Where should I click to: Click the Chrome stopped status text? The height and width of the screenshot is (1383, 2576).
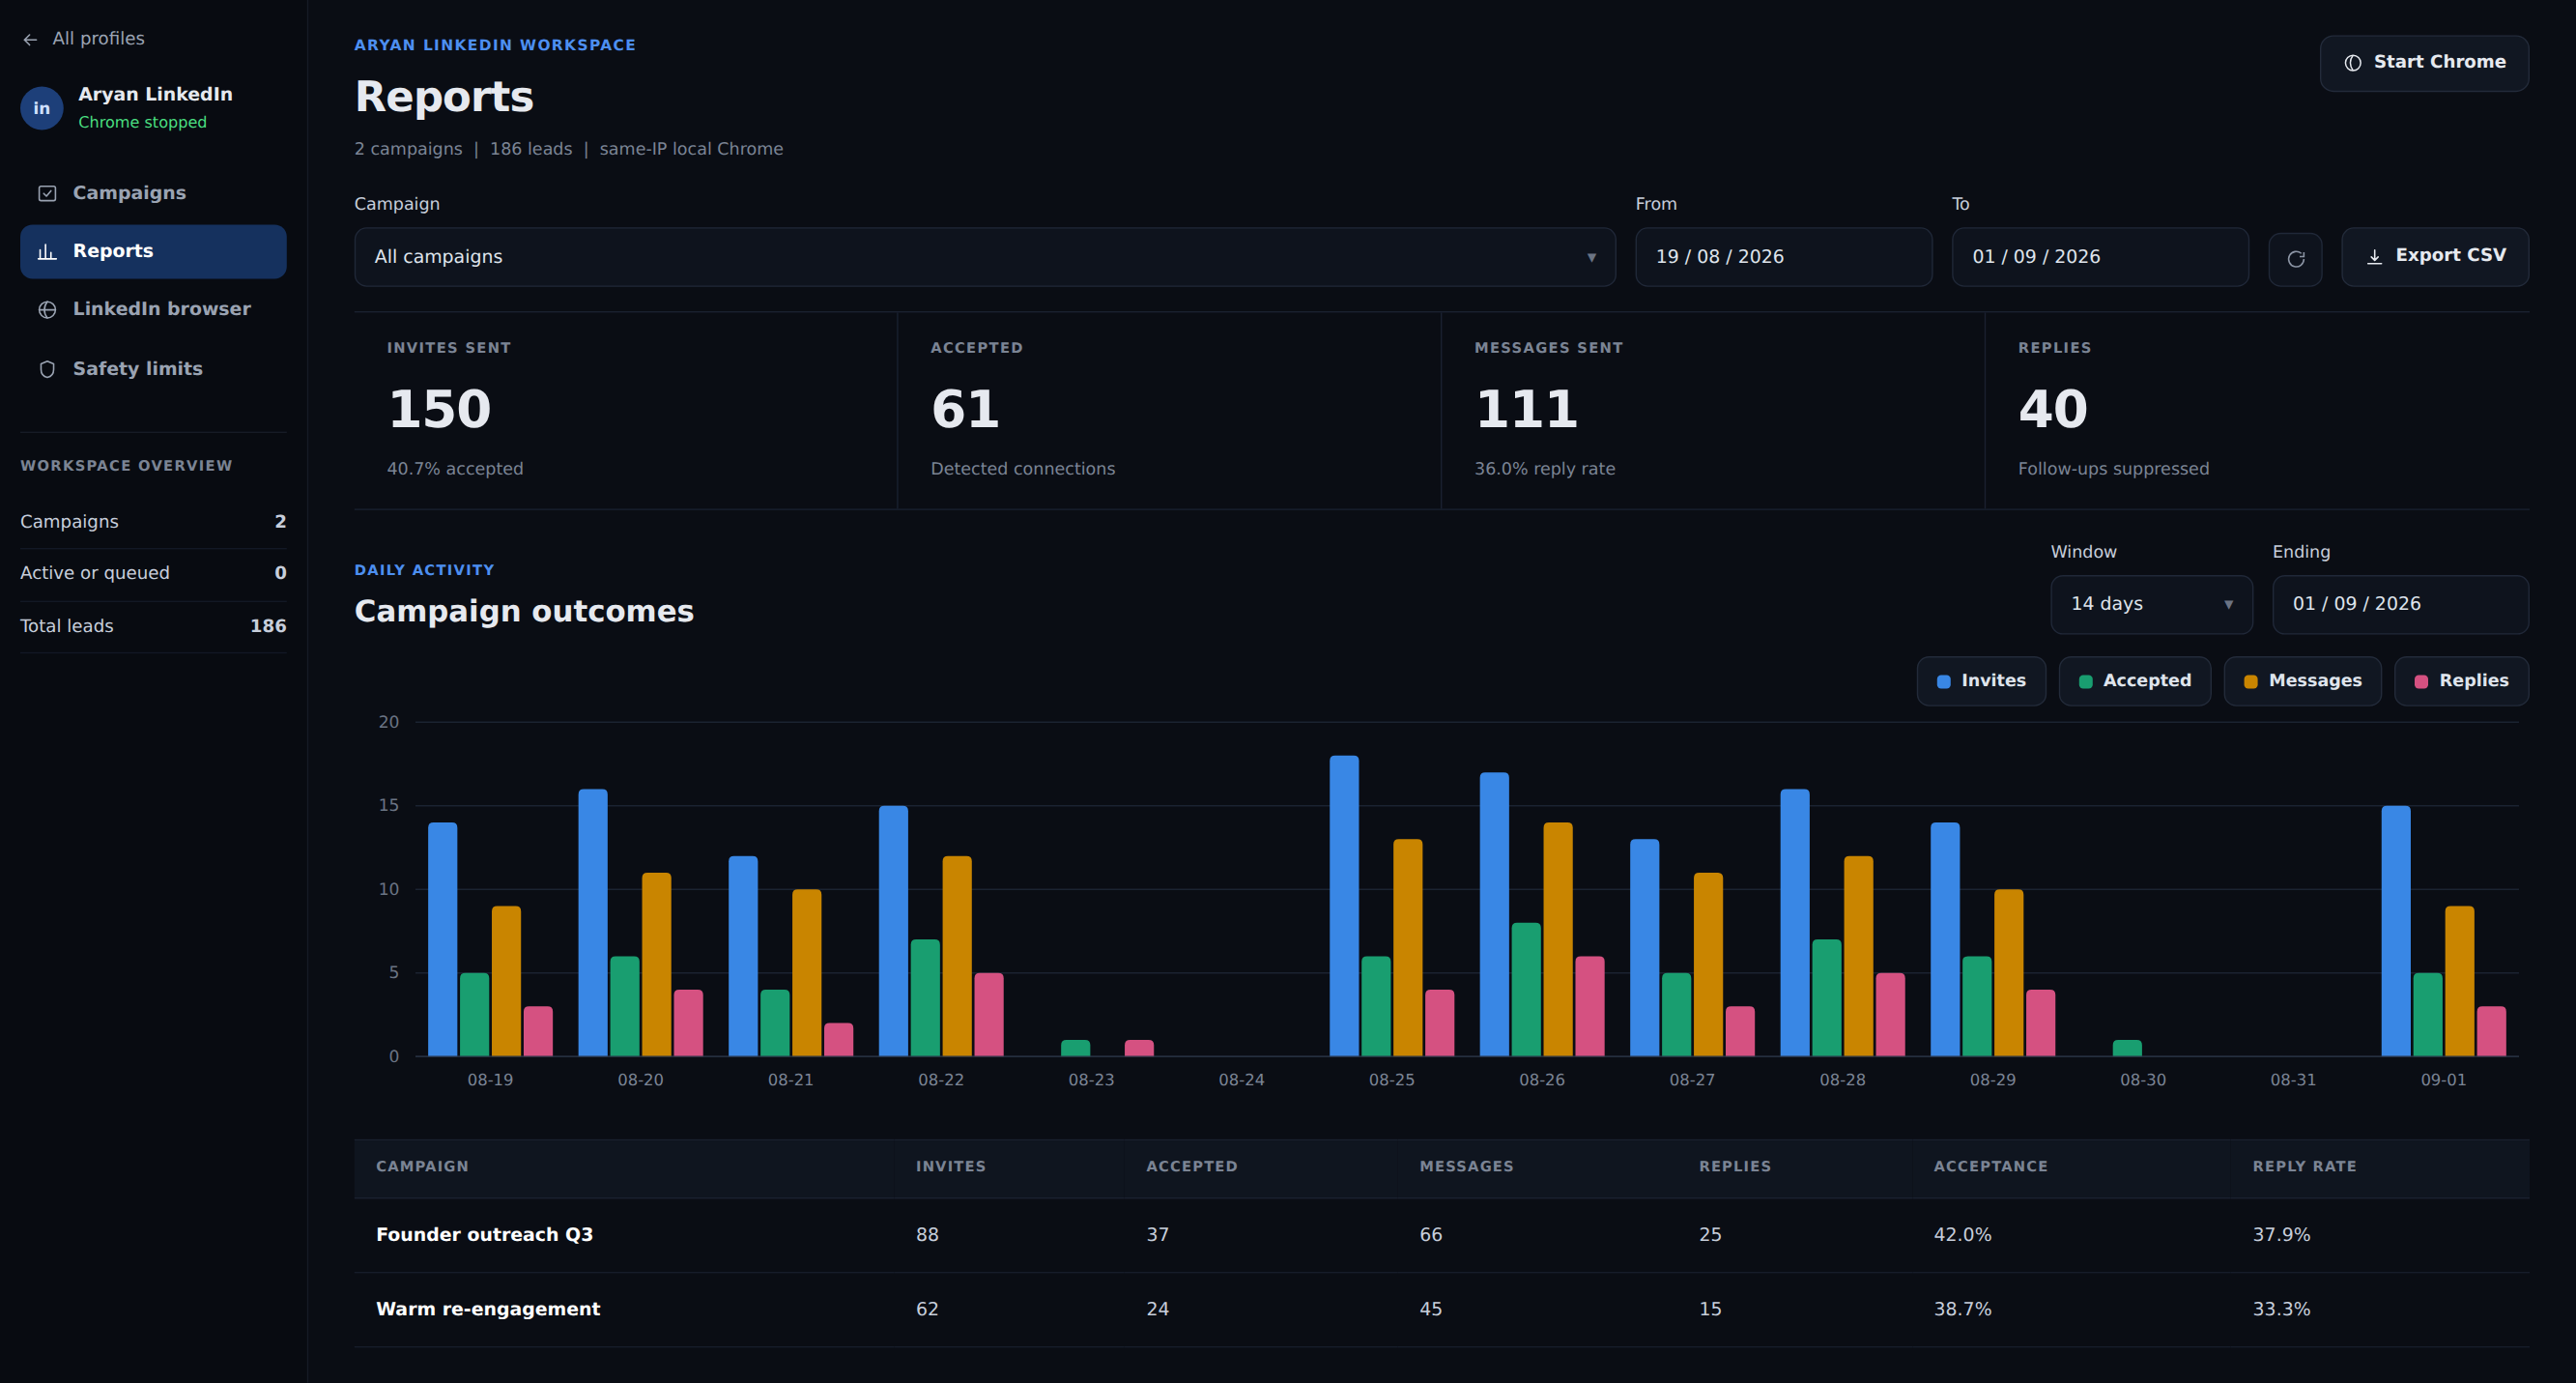(x=142, y=122)
